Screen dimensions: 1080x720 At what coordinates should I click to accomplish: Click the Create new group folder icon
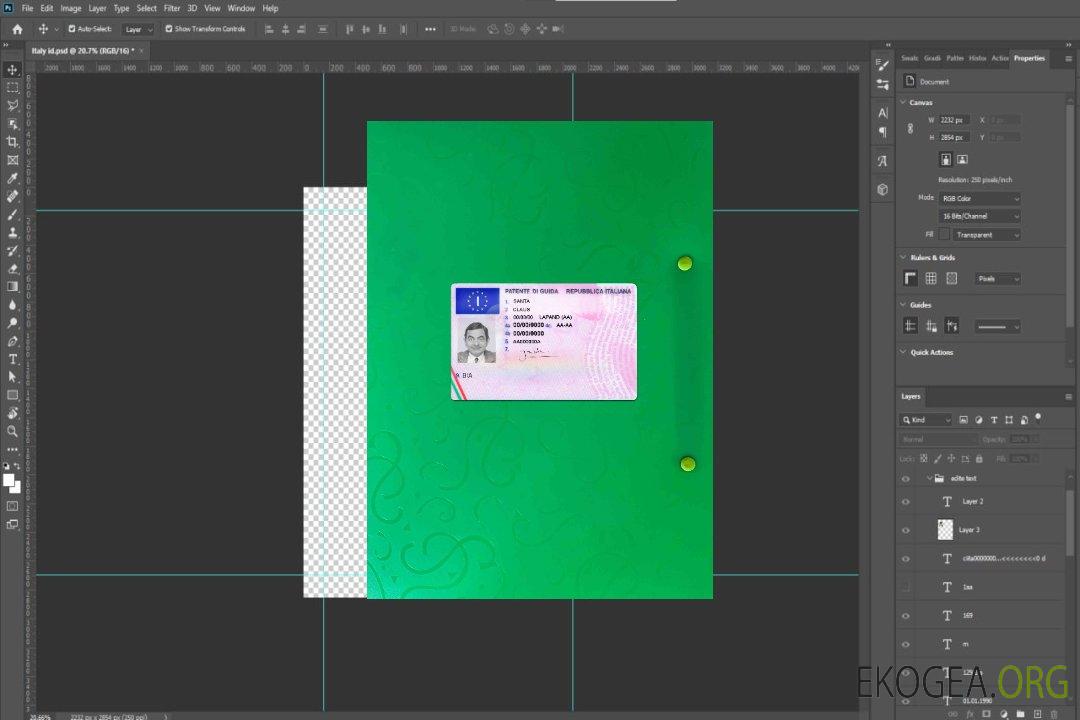[x=1020, y=714]
